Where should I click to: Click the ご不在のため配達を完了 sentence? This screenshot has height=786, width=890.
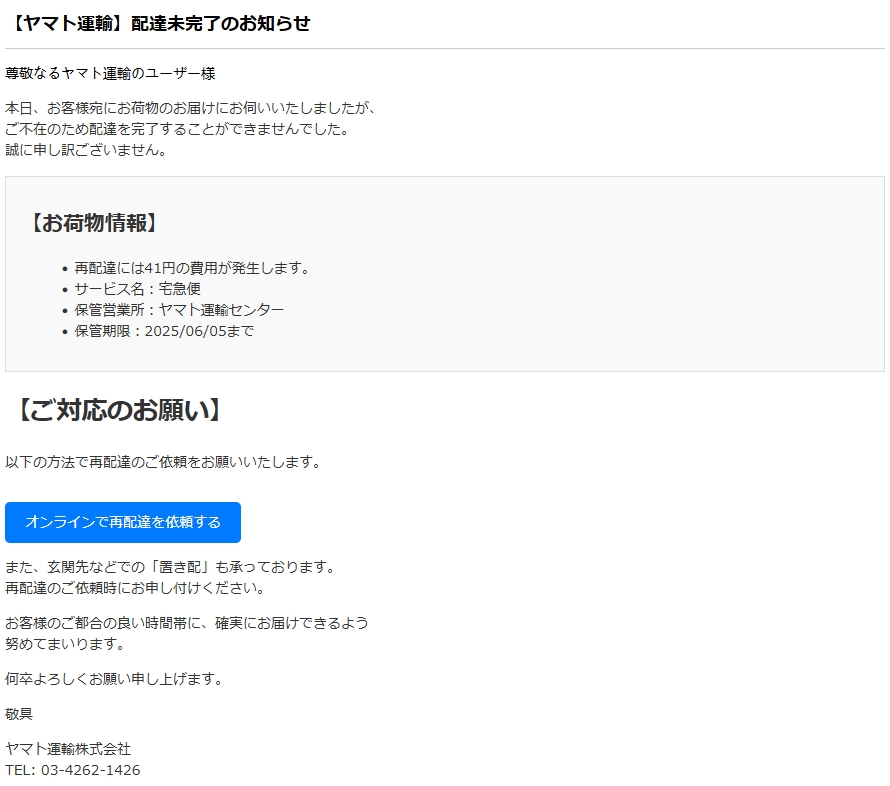[176, 129]
